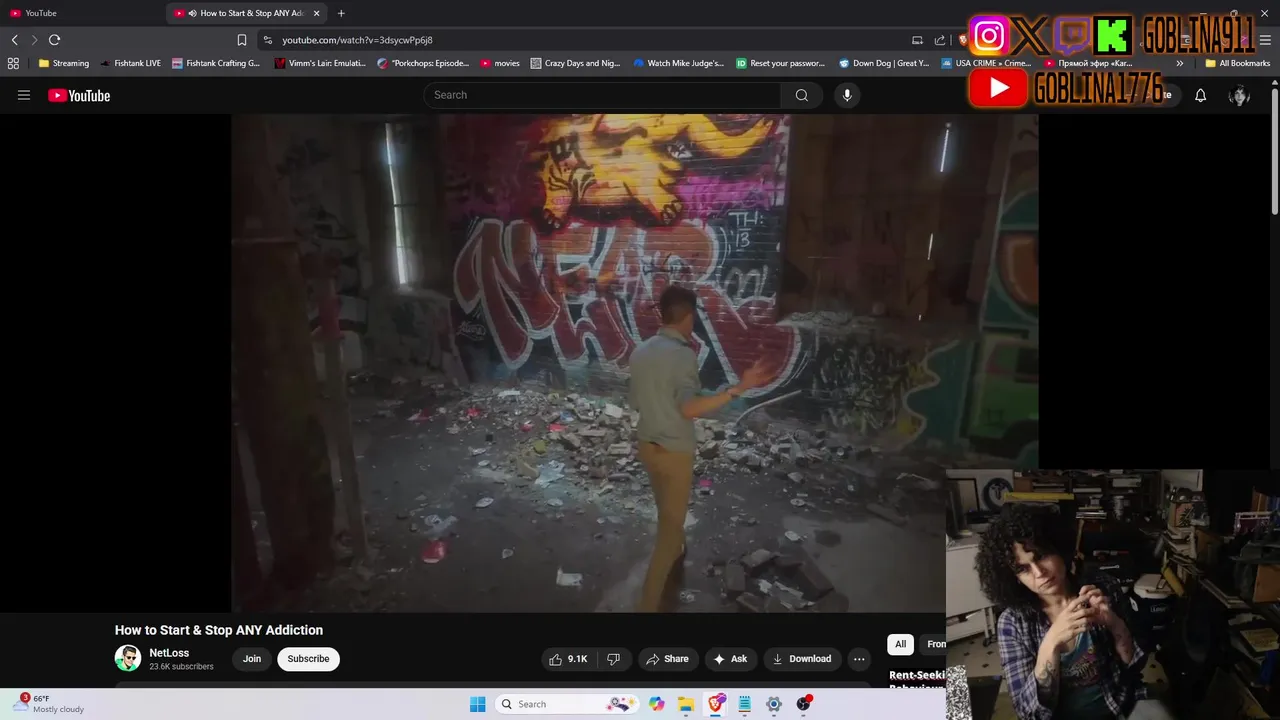View site information icon beside the URL
The height and width of the screenshot is (720, 1280).
(267, 40)
